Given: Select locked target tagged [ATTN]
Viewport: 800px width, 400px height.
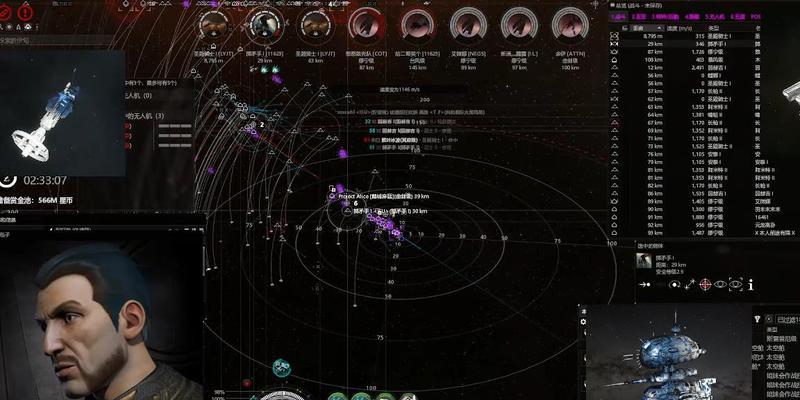Looking at the screenshot, I should [570, 24].
